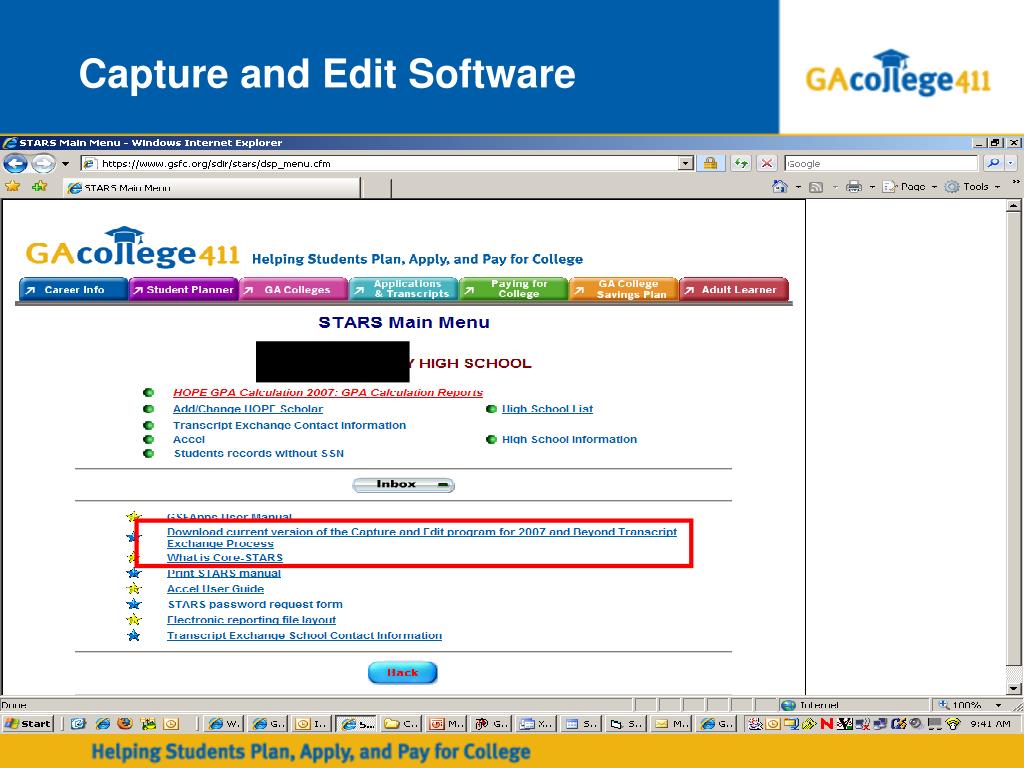This screenshot has width=1024, height=768.
Task: Open the GA College Savings Plan tab
Action: coord(624,289)
